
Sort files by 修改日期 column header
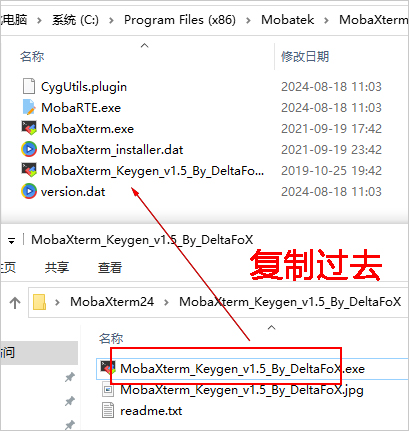[305, 57]
